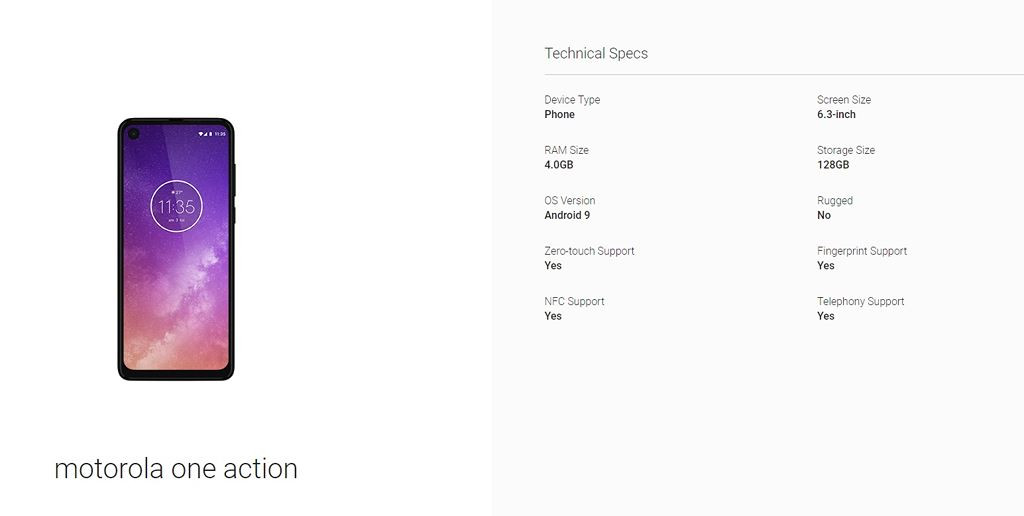Select the Screen Size label
1024x516 pixels.
(x=844, y=100)
